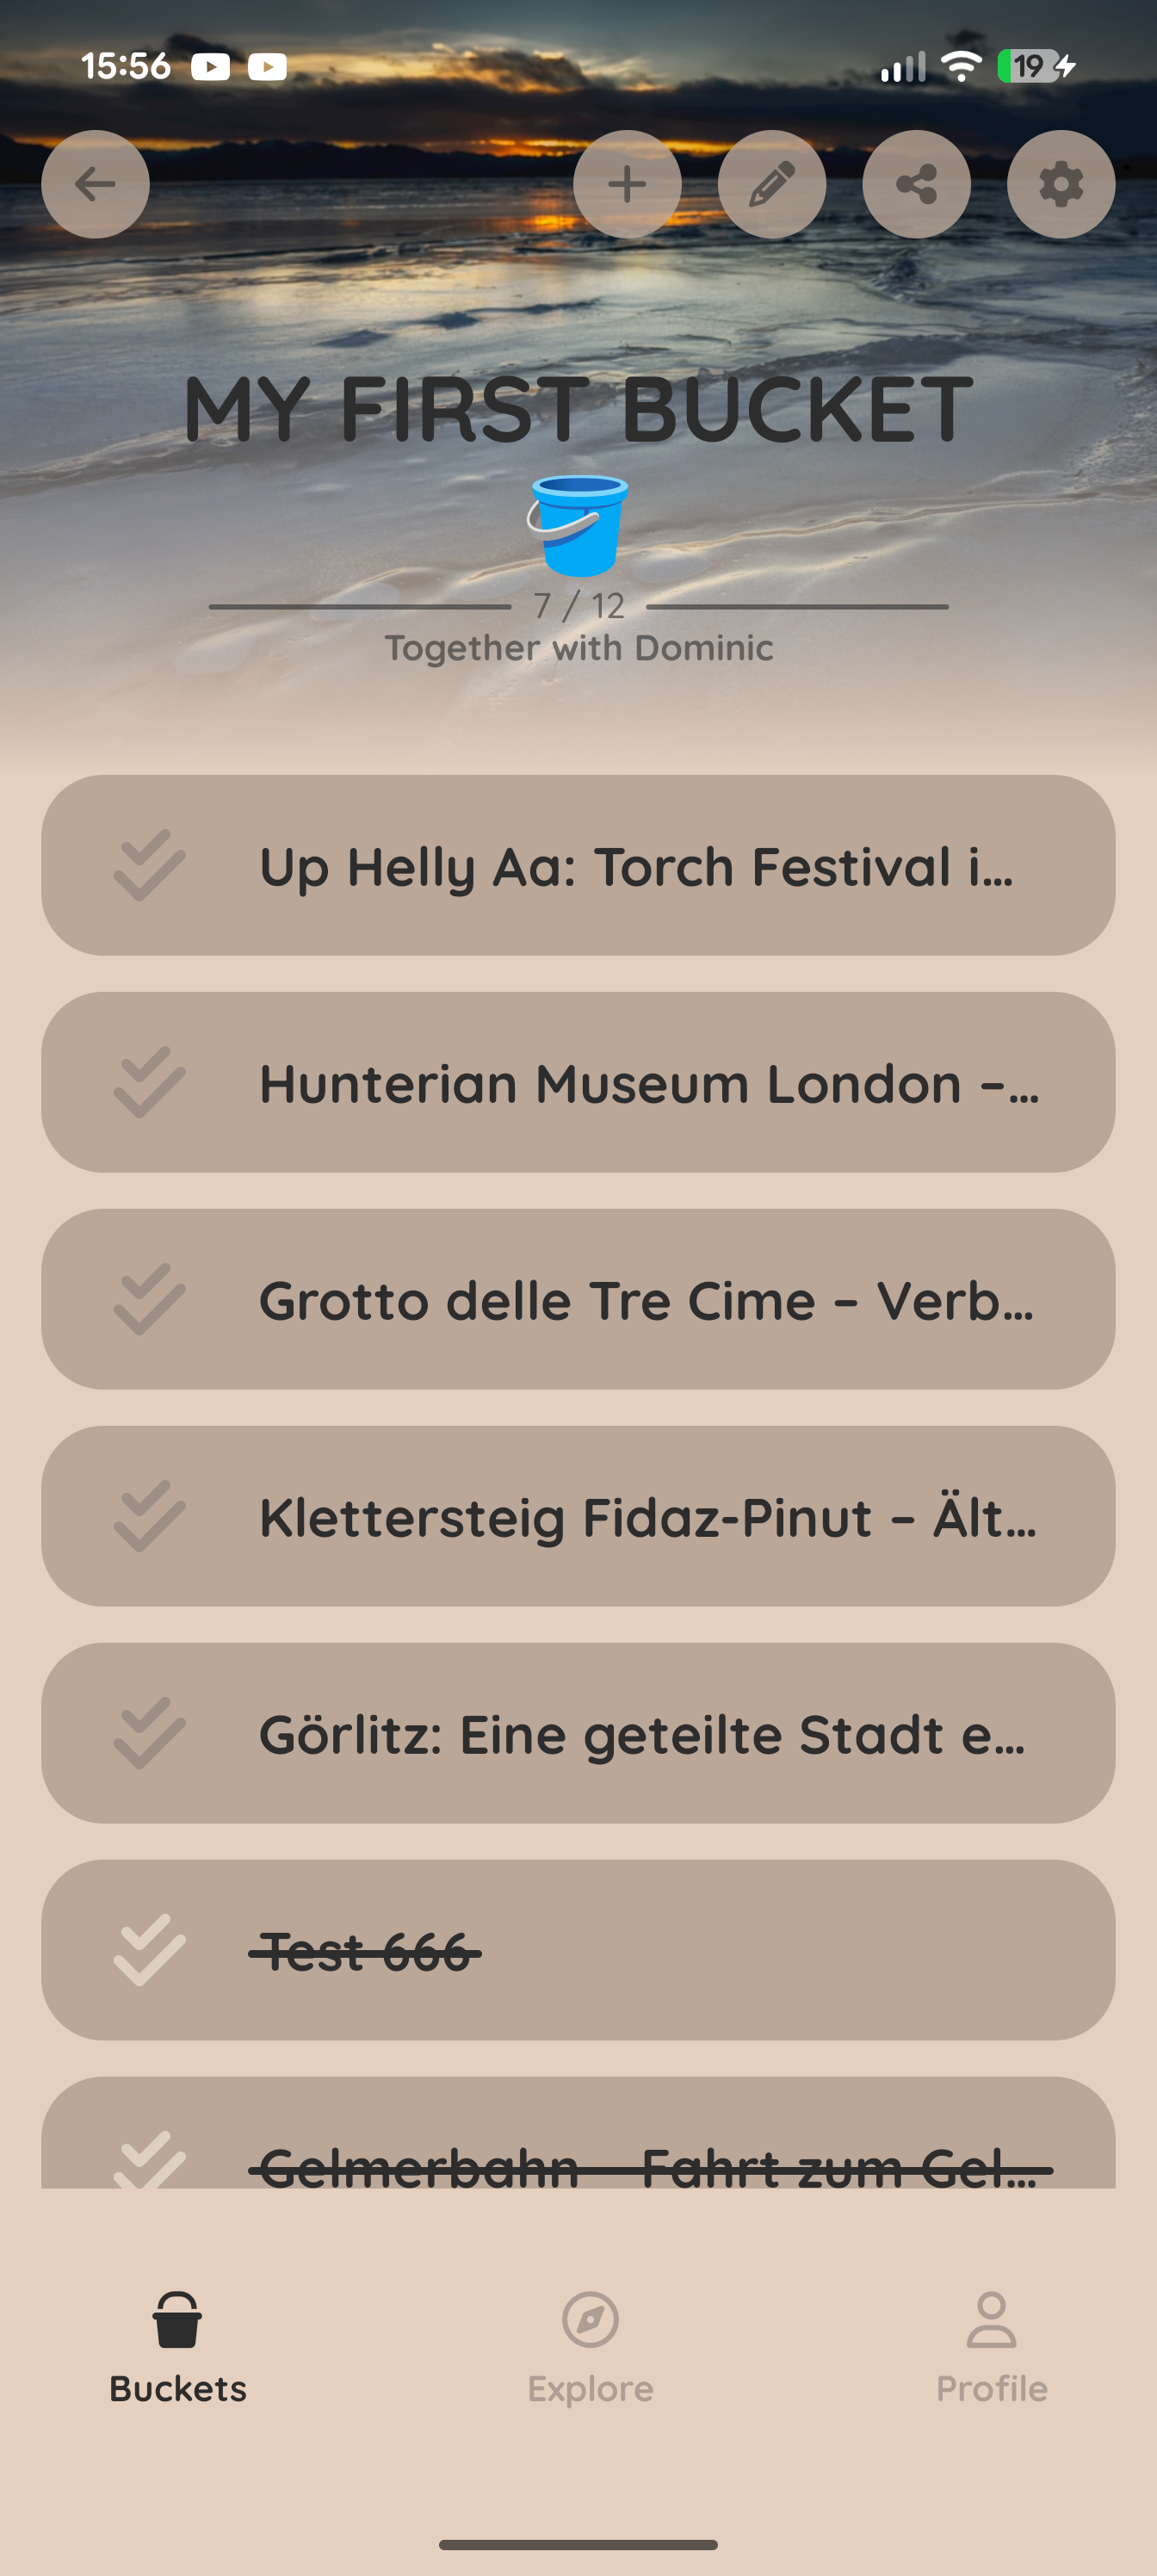Open bucket settings gear icon
The image size is (1157, 2576).
click(1061, 184)
